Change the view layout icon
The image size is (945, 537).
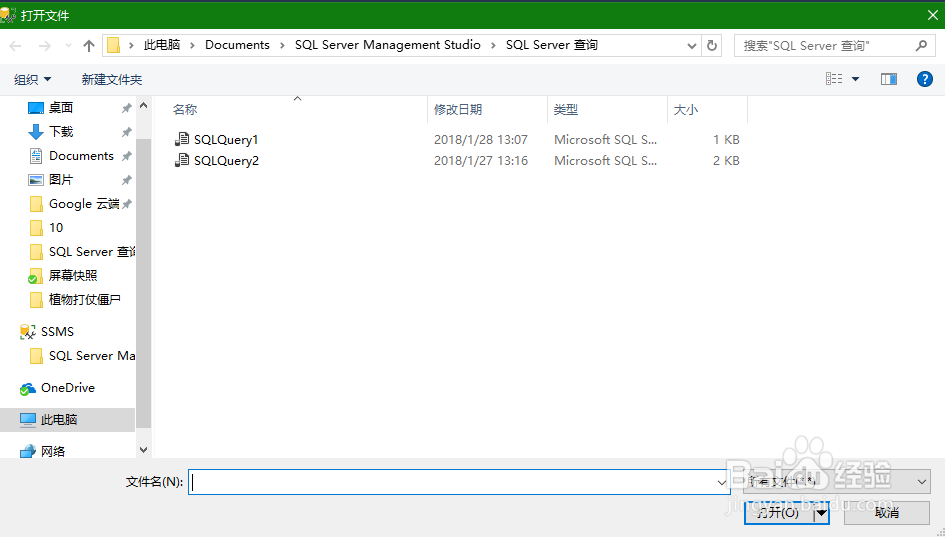[834, 79]
